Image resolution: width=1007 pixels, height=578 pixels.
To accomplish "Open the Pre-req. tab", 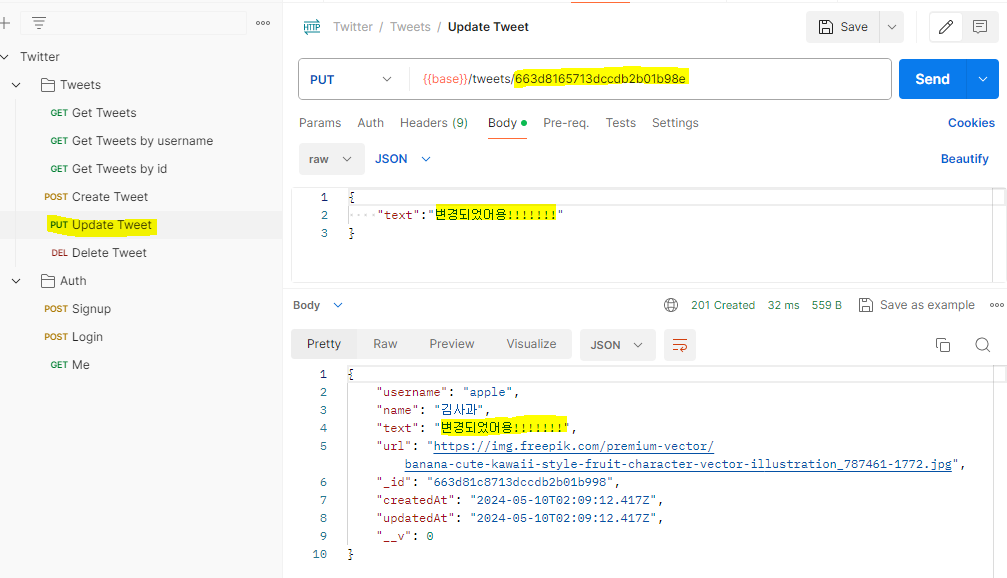I will pos(566,123).
